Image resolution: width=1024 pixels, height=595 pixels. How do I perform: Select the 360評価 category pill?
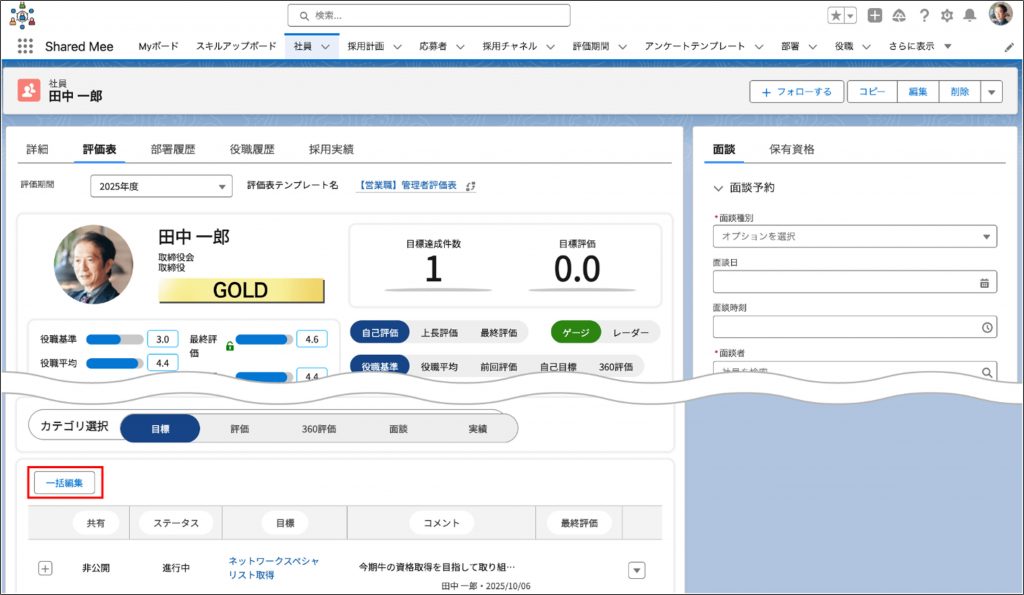coord(319,428)
